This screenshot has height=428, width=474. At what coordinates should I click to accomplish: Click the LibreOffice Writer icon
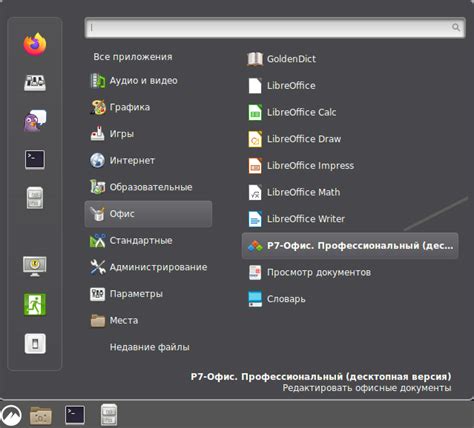(255, 219)
